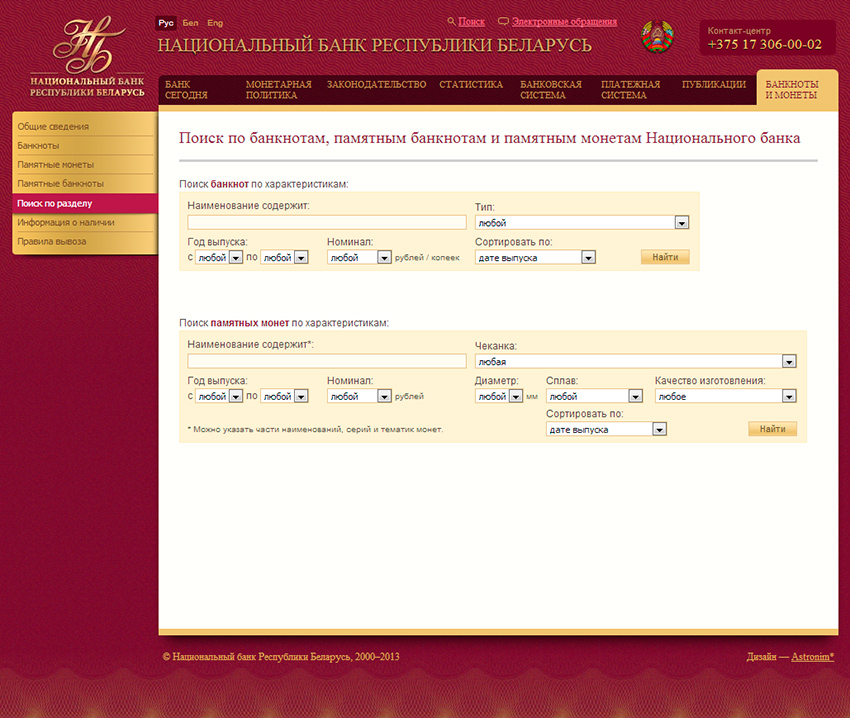Open the Банковская система menu
Image resolution: width=850 pixels, height=718 pixels.
(x=551, y=90)
